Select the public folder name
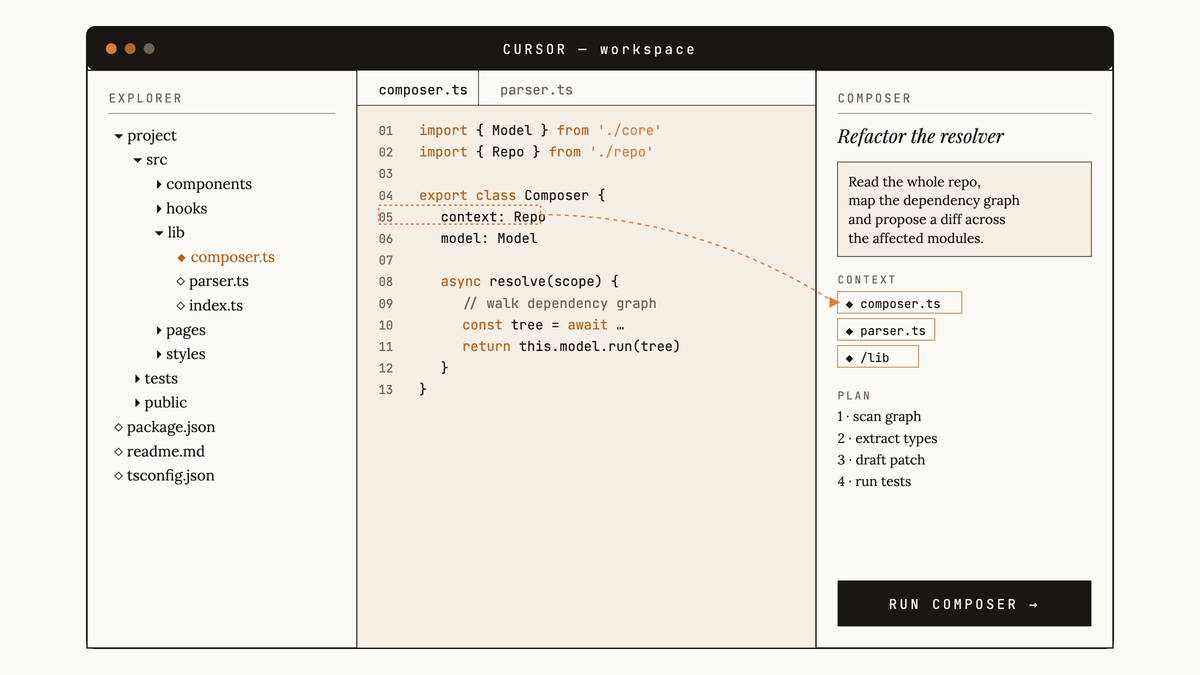This screenshot has width=1200, height=675. click(x=166, y=403)
